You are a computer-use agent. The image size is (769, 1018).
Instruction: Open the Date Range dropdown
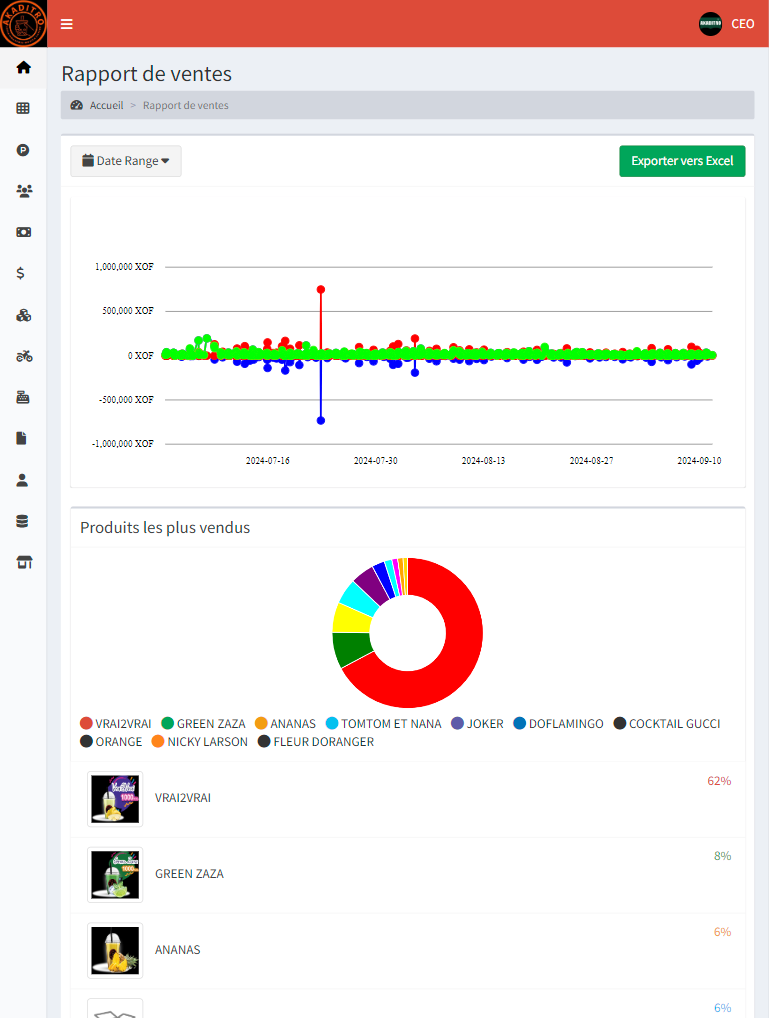[x=126, y=161]
